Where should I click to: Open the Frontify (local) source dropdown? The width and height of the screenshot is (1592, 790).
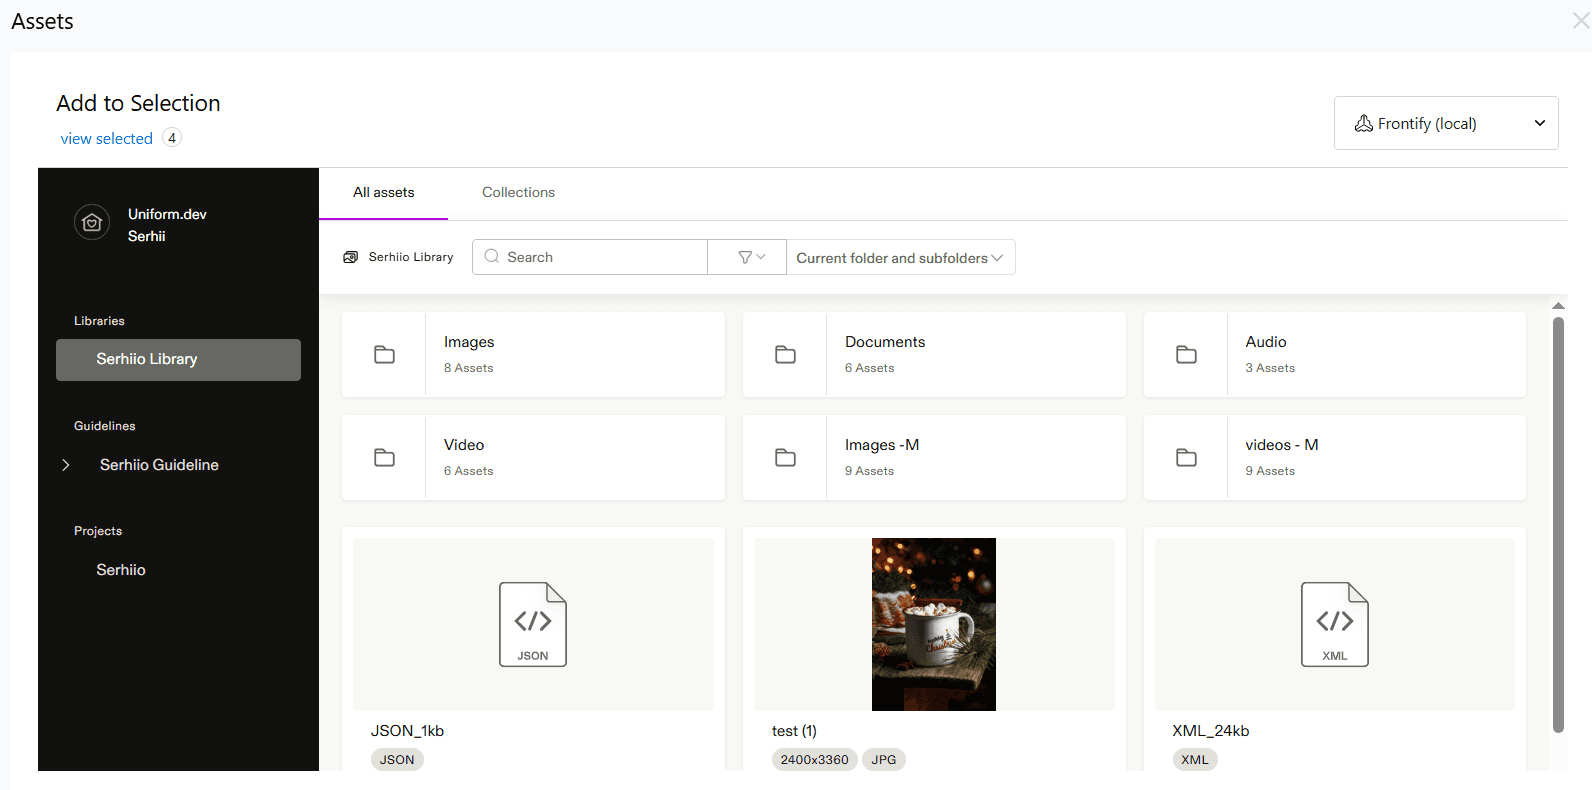(1446, 123)
